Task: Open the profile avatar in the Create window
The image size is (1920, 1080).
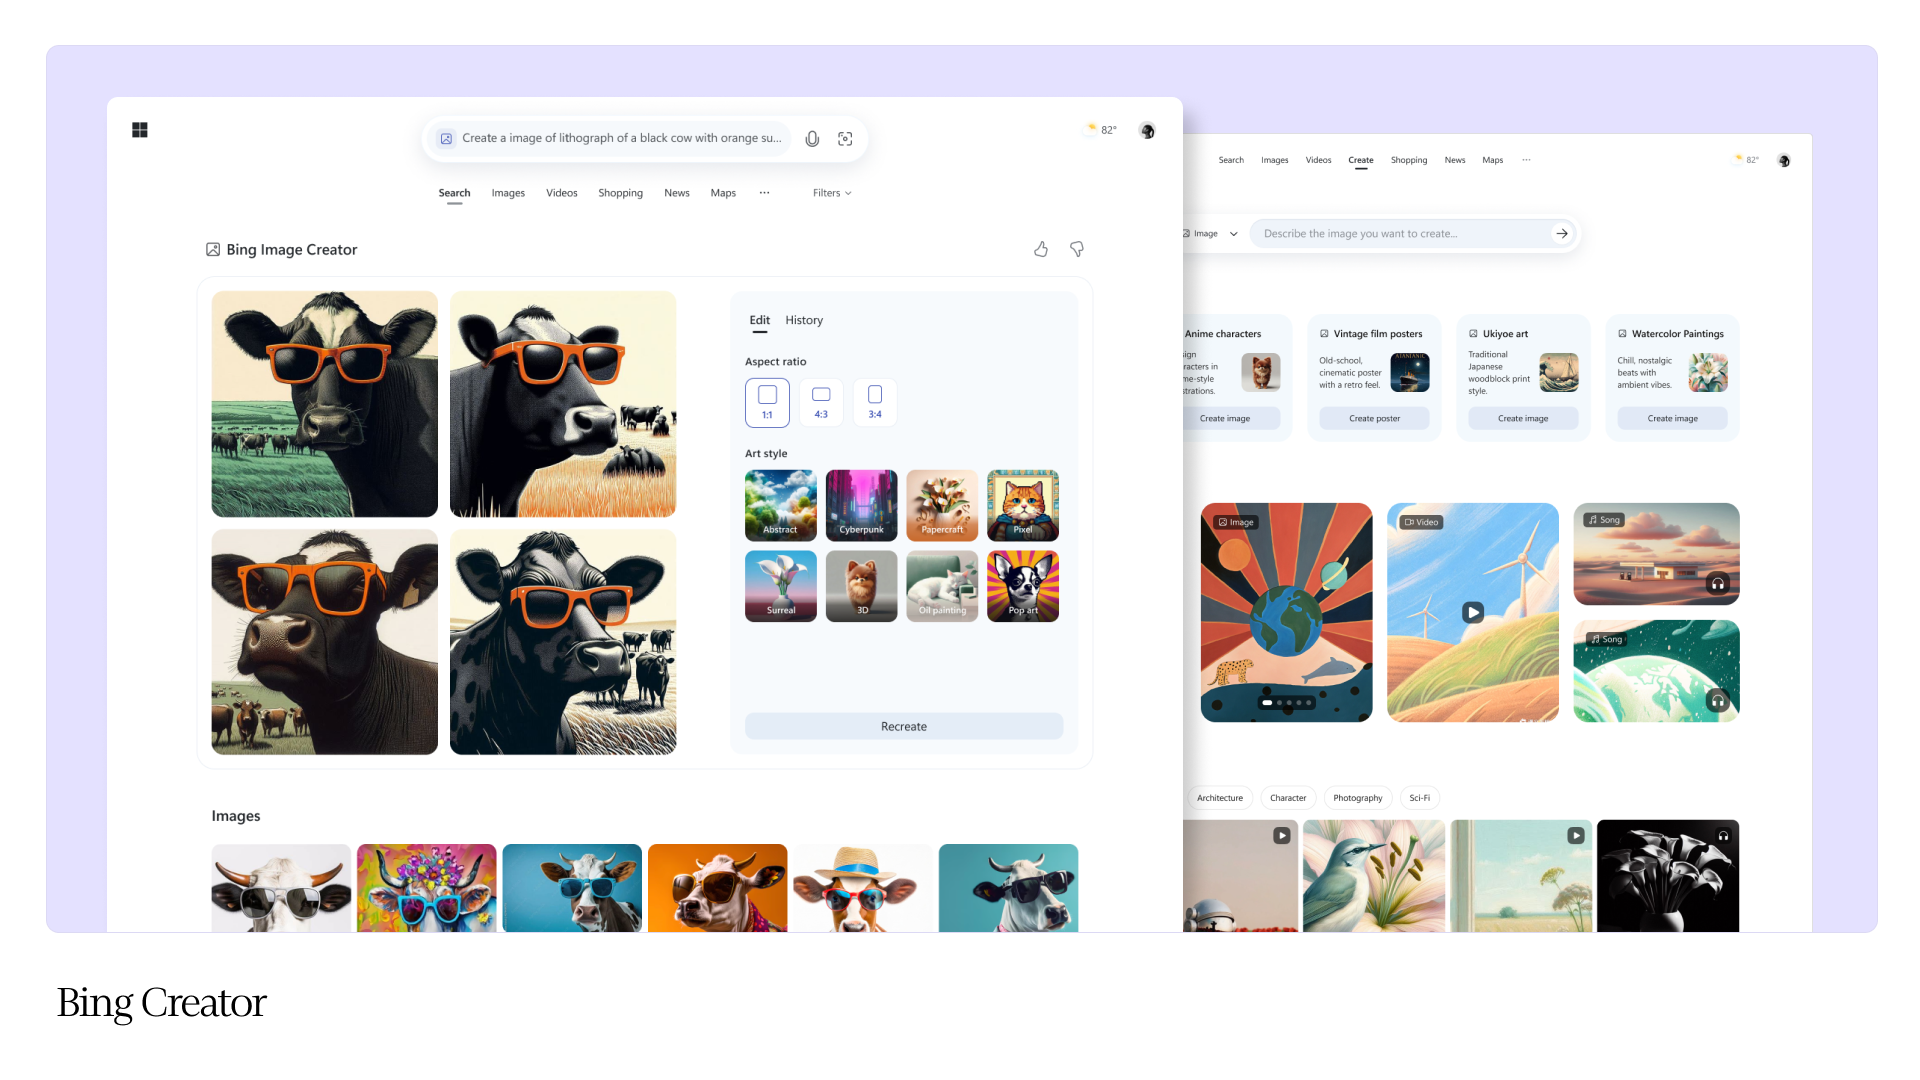Action: tap(1784, 160)
